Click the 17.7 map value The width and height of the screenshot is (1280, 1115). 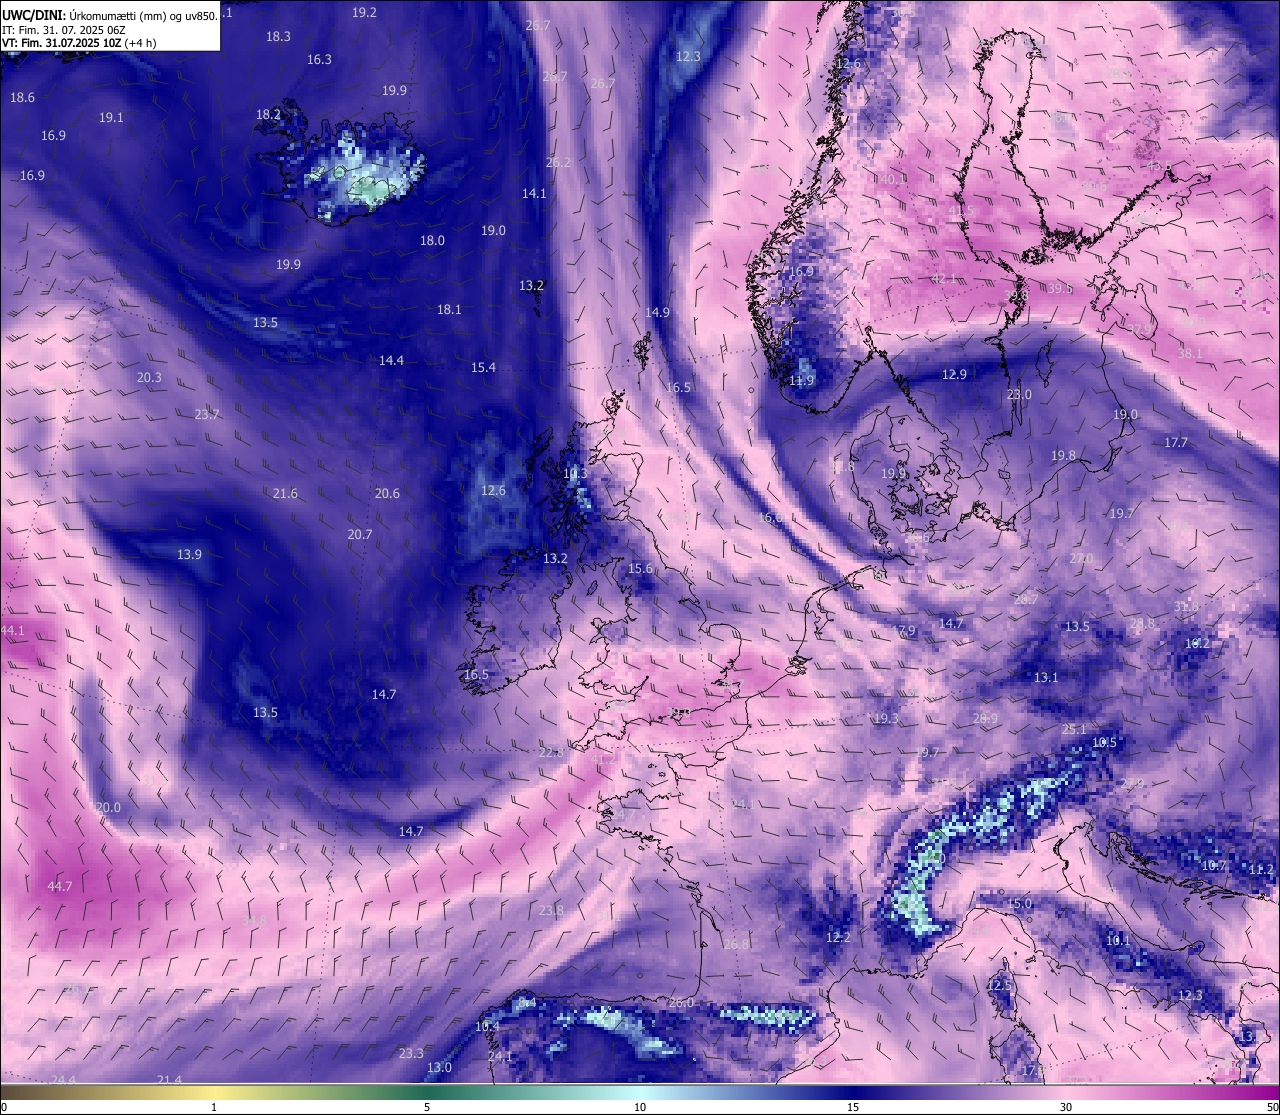click(x=1176, y=442)
